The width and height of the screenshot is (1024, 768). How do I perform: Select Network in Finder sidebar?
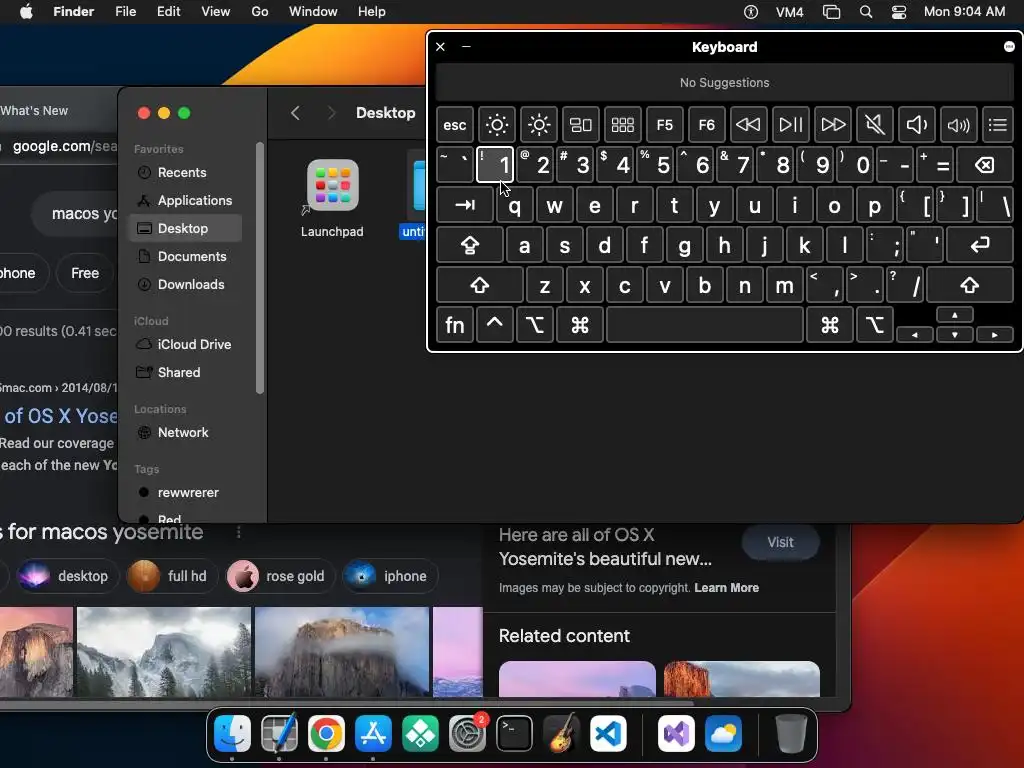coord(185,432)
